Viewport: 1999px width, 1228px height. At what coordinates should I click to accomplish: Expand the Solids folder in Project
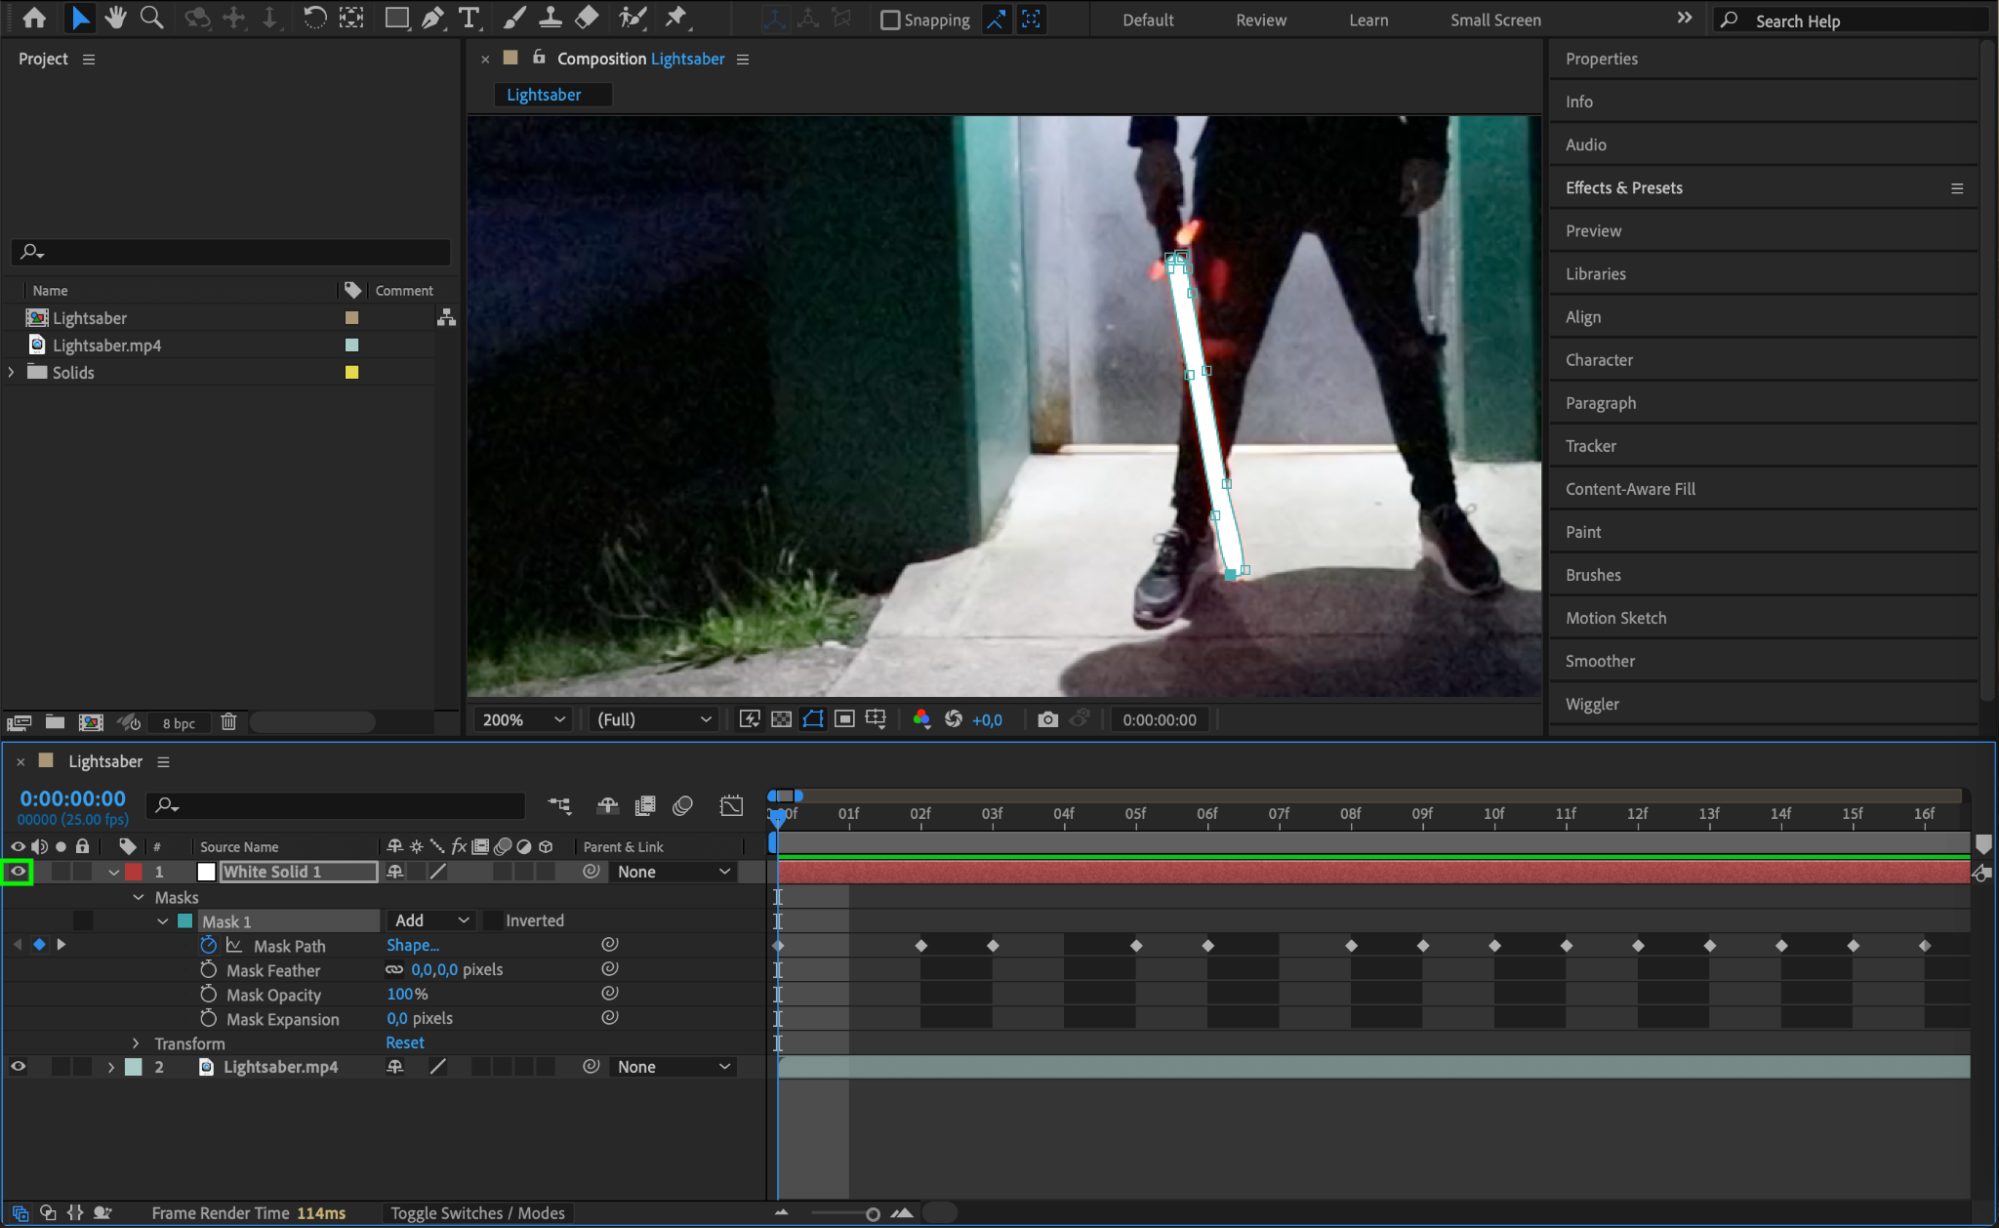(12, 372)
